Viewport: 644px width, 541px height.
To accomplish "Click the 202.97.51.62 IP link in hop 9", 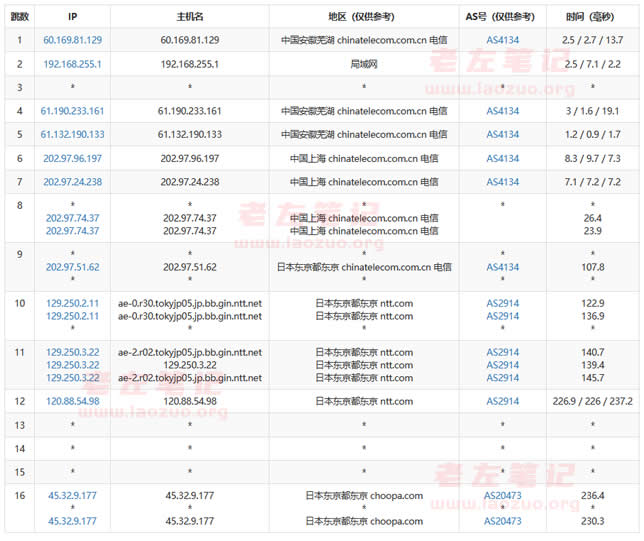I will coord(73,267).
